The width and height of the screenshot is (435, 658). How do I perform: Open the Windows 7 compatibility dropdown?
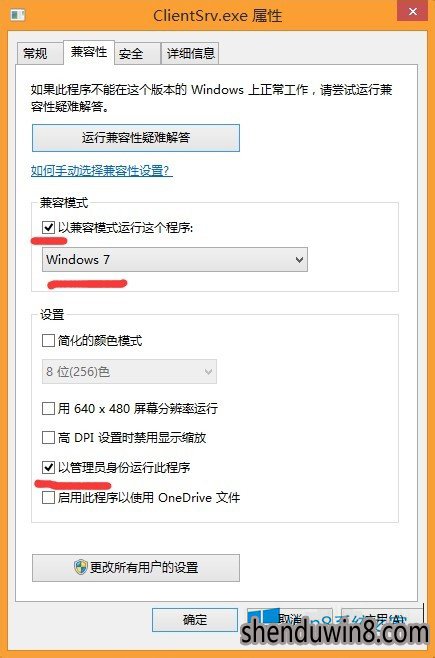(x=175, y=259)
